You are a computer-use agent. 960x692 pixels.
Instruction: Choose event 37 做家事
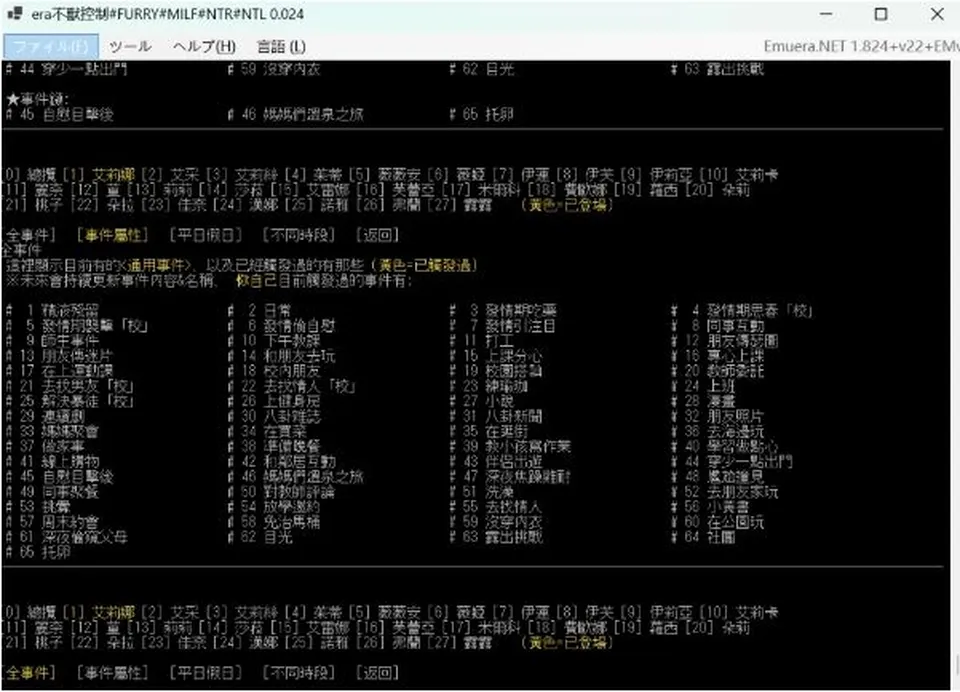coord(45,446)
